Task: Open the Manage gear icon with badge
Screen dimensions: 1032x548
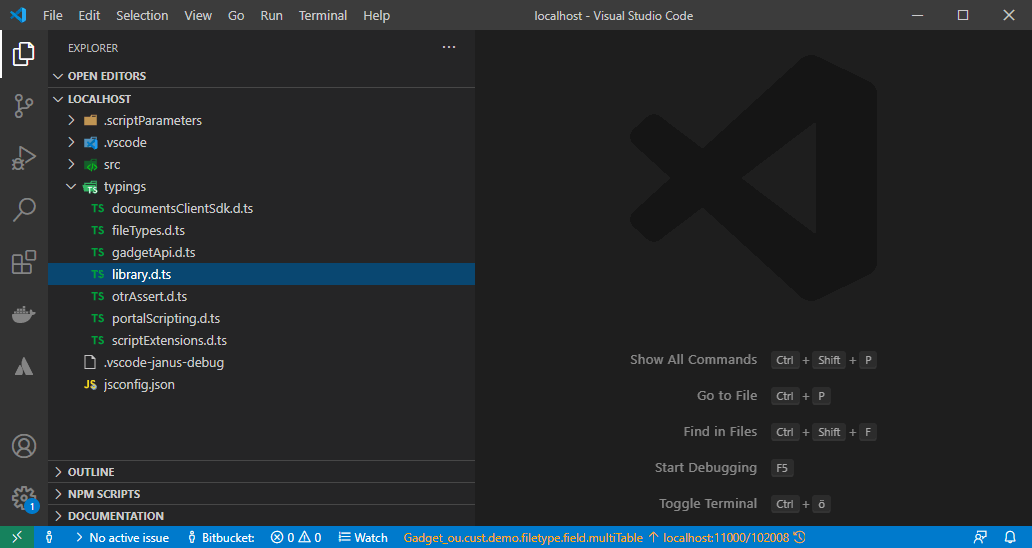Action: coord(24,498)
